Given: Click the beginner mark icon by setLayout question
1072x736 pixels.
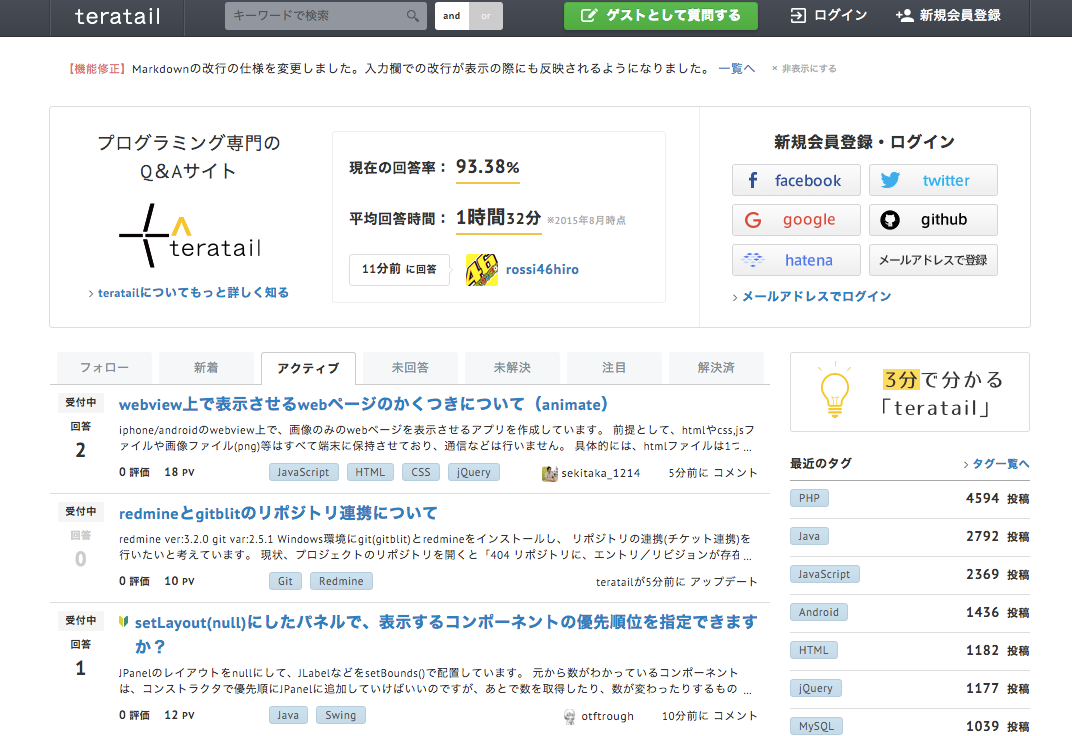Looking at the screenshot, I should point(124,621).
